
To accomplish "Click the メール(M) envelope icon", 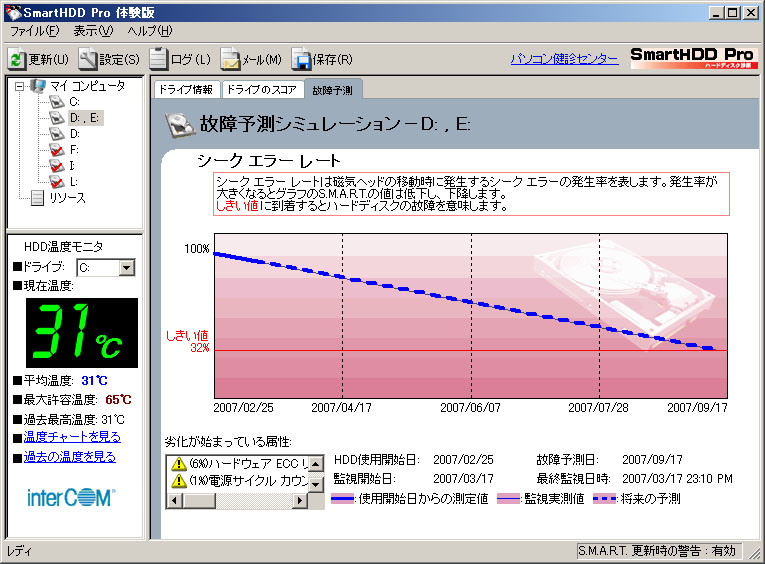I will point(230,59).
